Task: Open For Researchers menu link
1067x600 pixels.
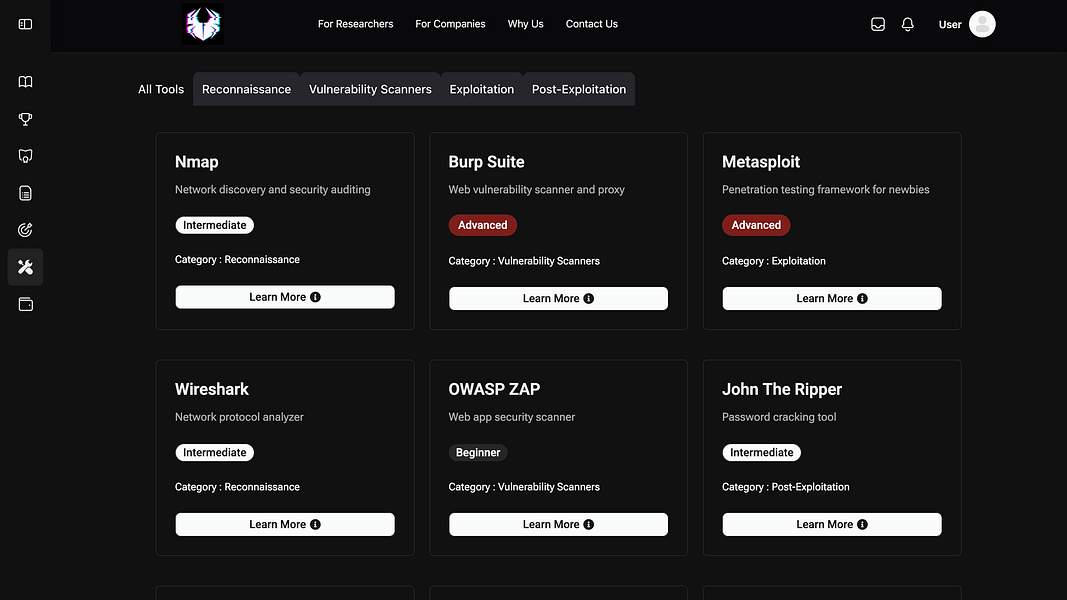Action: click(x=355, y=24)
